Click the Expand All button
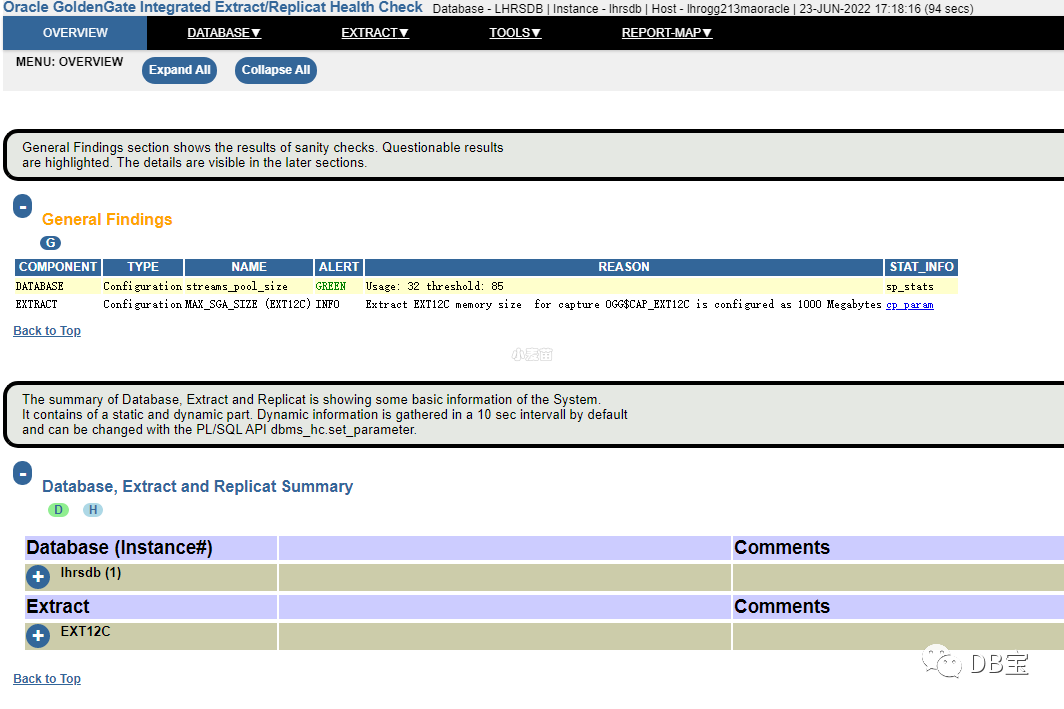 coord(179,70)
